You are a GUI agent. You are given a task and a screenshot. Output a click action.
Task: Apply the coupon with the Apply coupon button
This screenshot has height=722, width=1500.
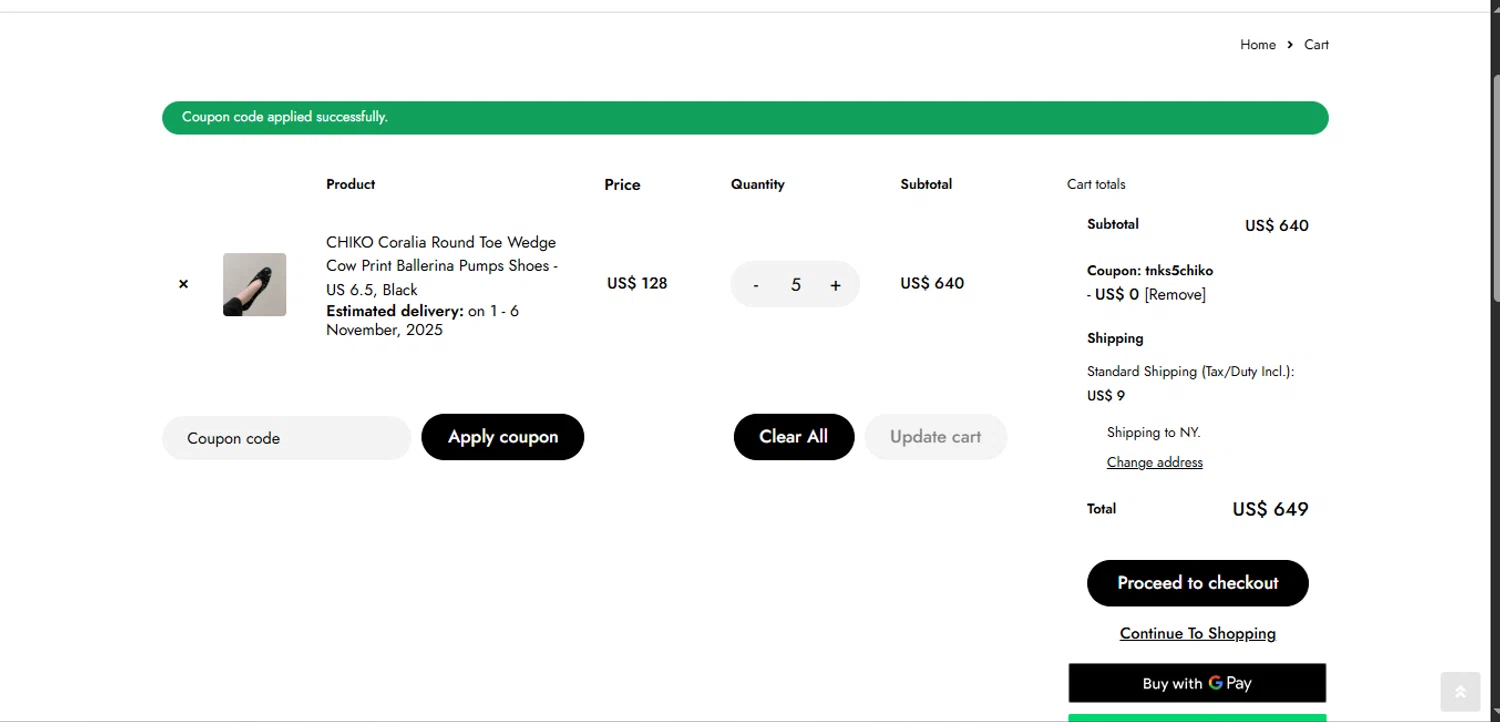[x=503, y=437]
